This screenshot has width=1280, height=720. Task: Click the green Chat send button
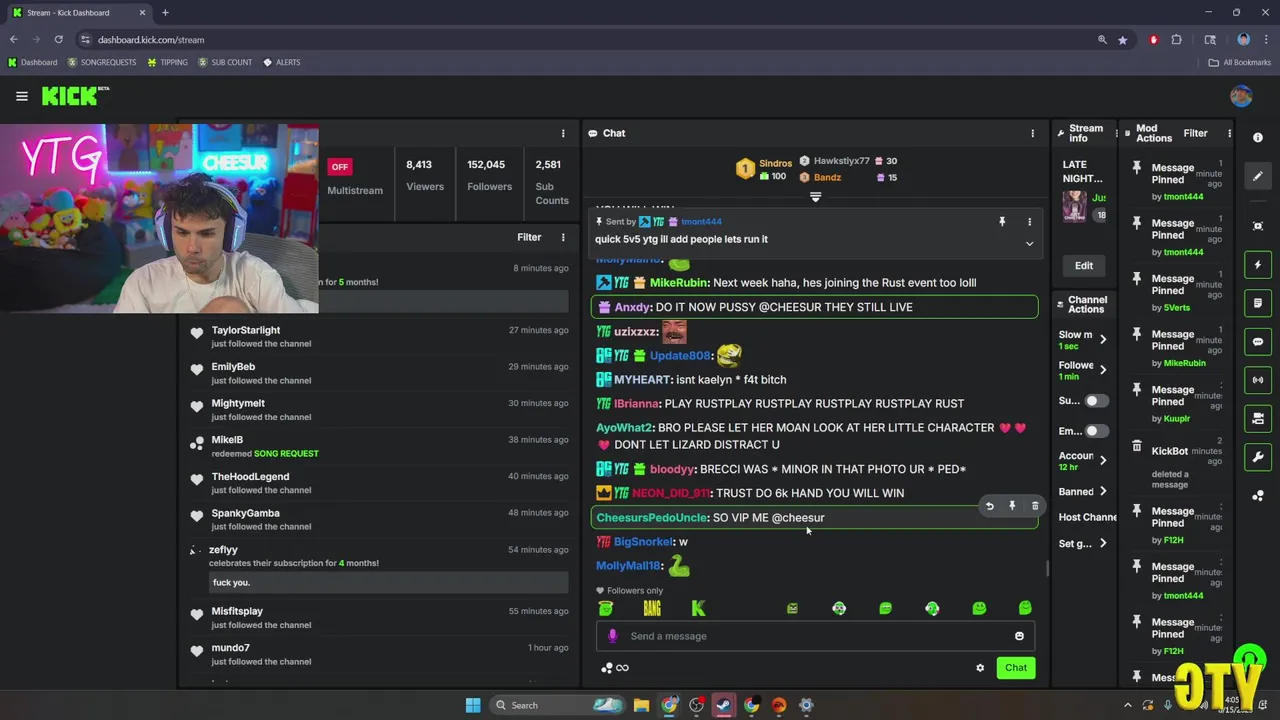tap(1016, 668)
